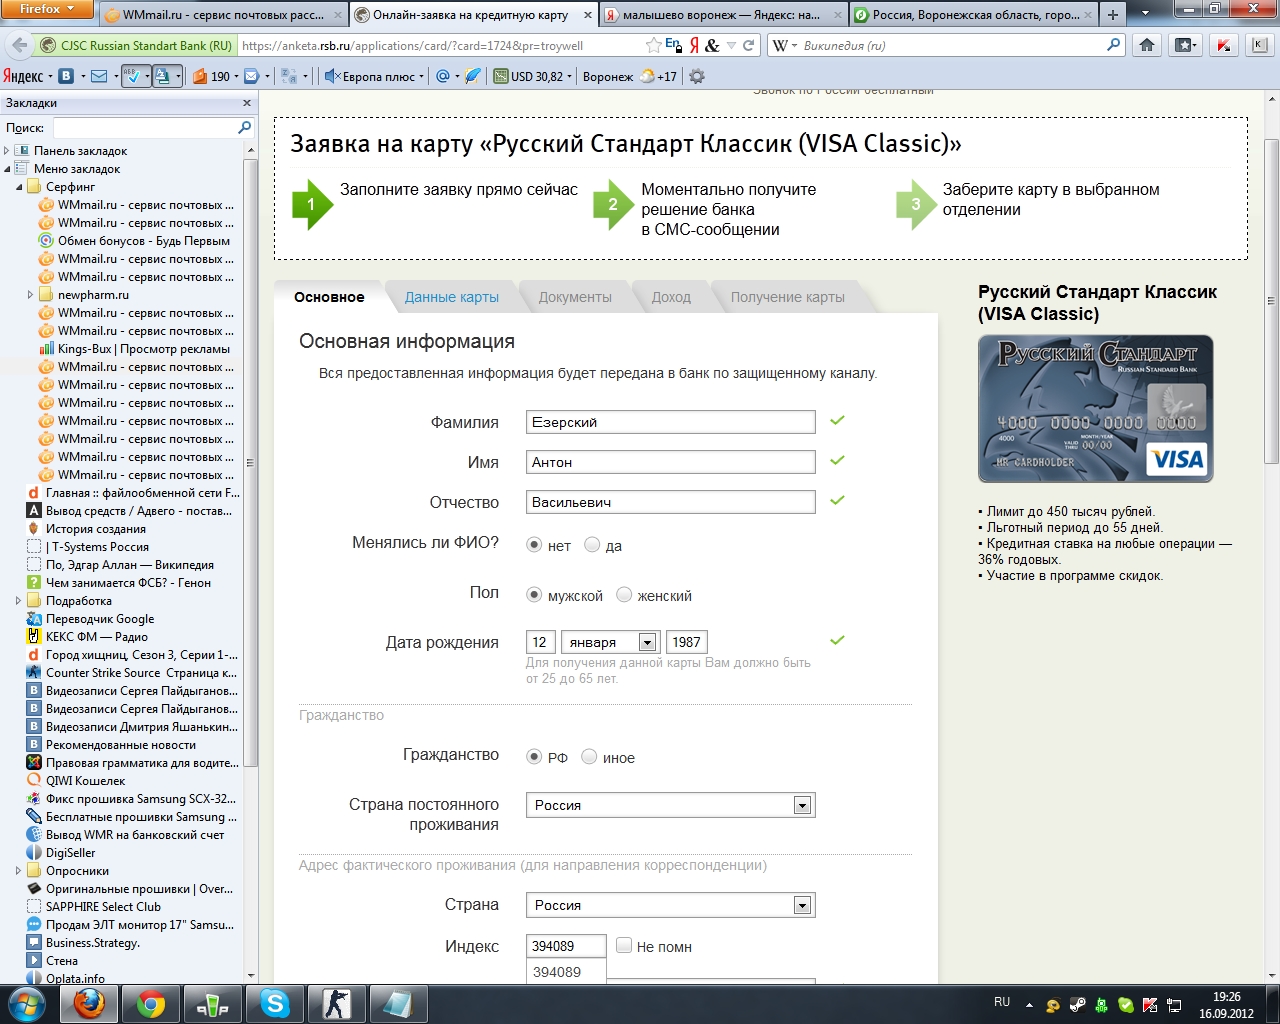1280x1024 pixels.
Task: Open the birth month dropdown 'января'
Action: click(x=609, y=642)
